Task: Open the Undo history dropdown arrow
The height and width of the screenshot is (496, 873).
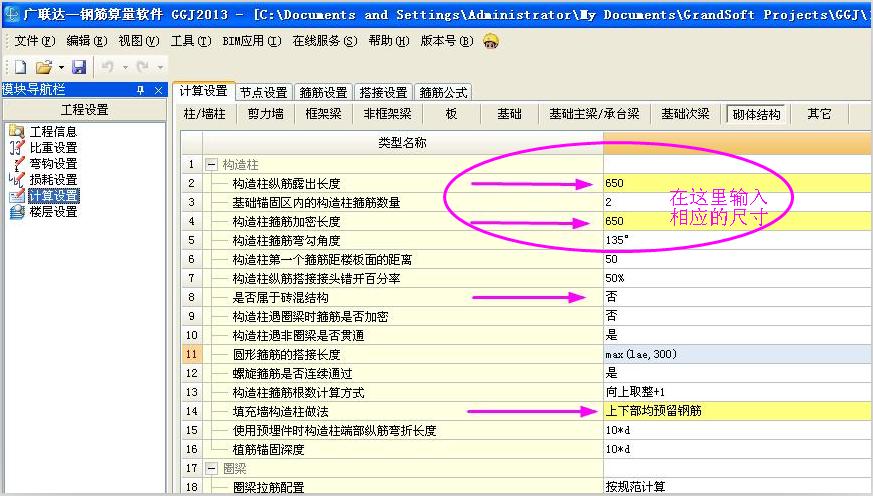Action: (125, 67)
